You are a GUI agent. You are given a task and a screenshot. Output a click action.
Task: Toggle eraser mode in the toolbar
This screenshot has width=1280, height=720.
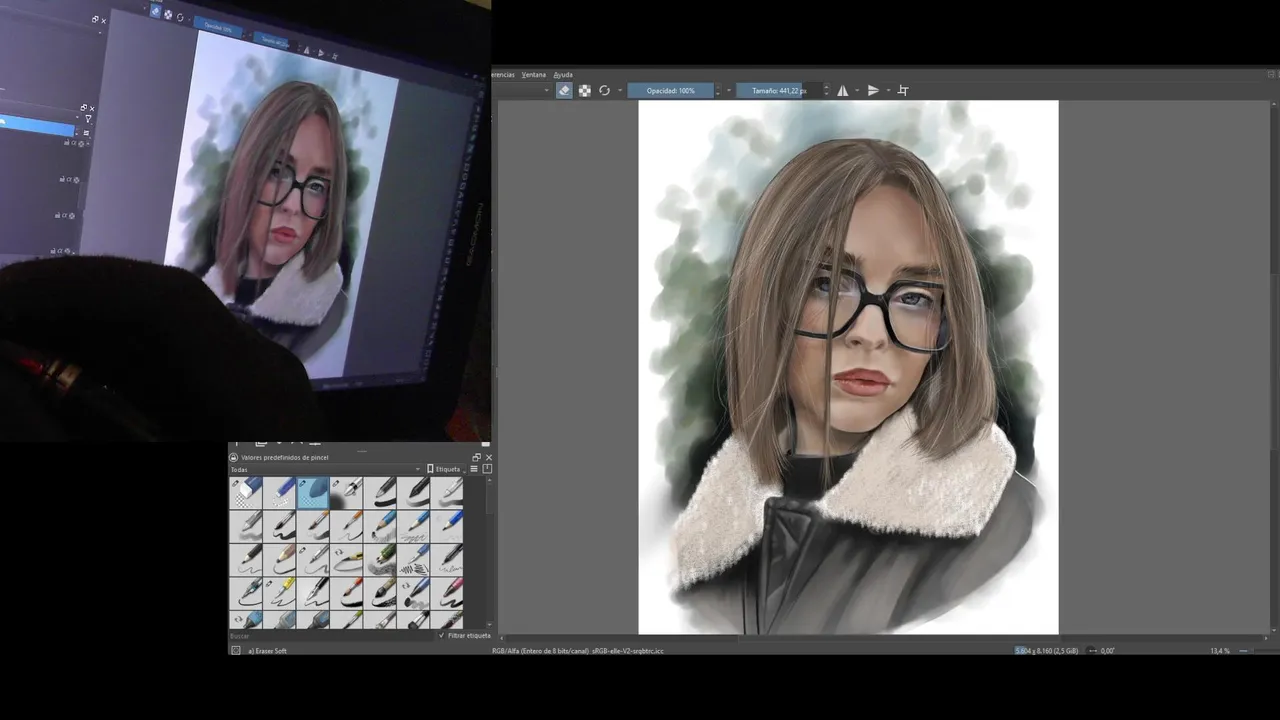[x=564, y=90]
